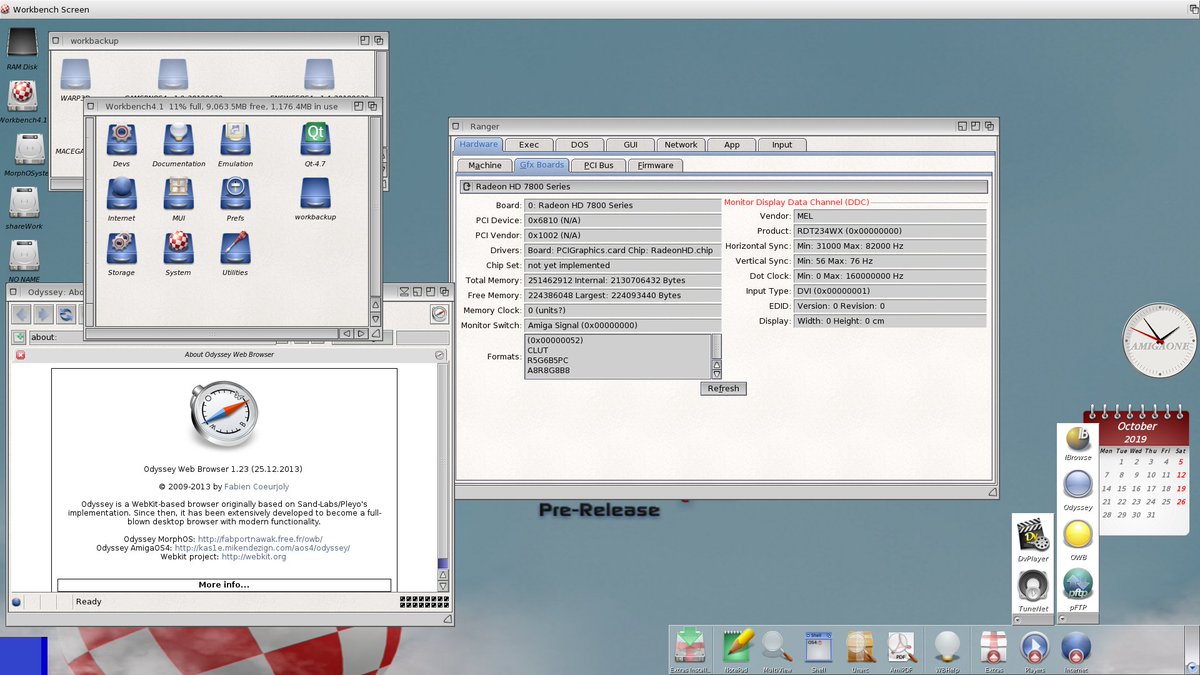
Task: Open the Internet drawer in Workbench4.1 window
Action: tap(121, 198)
